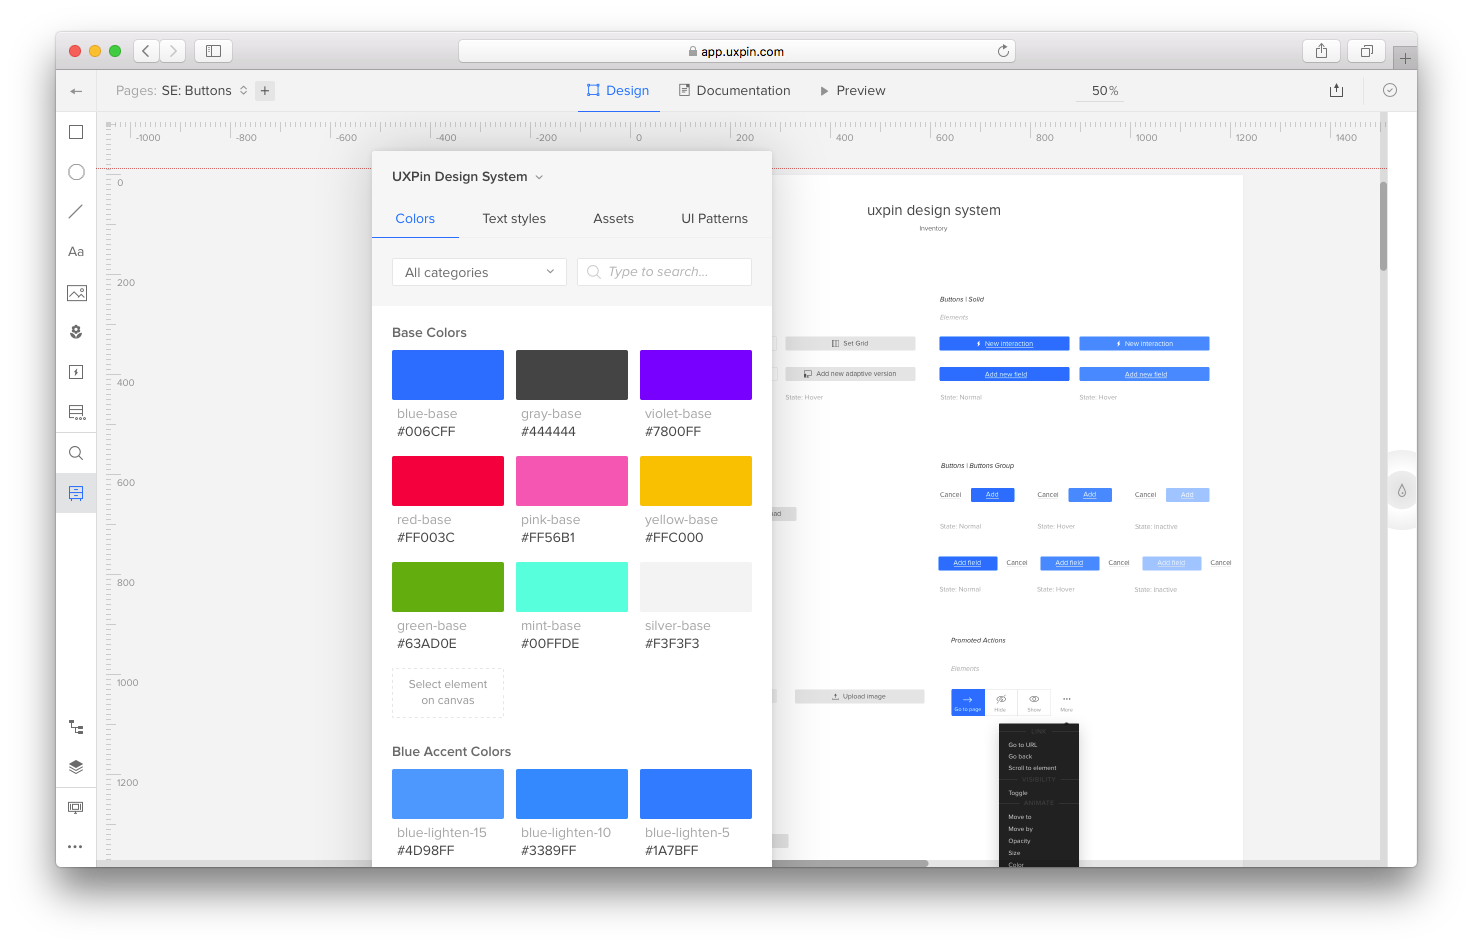
Task: Pick the mint-base #00FFDE swatch
Action: (x=572, y=587)
